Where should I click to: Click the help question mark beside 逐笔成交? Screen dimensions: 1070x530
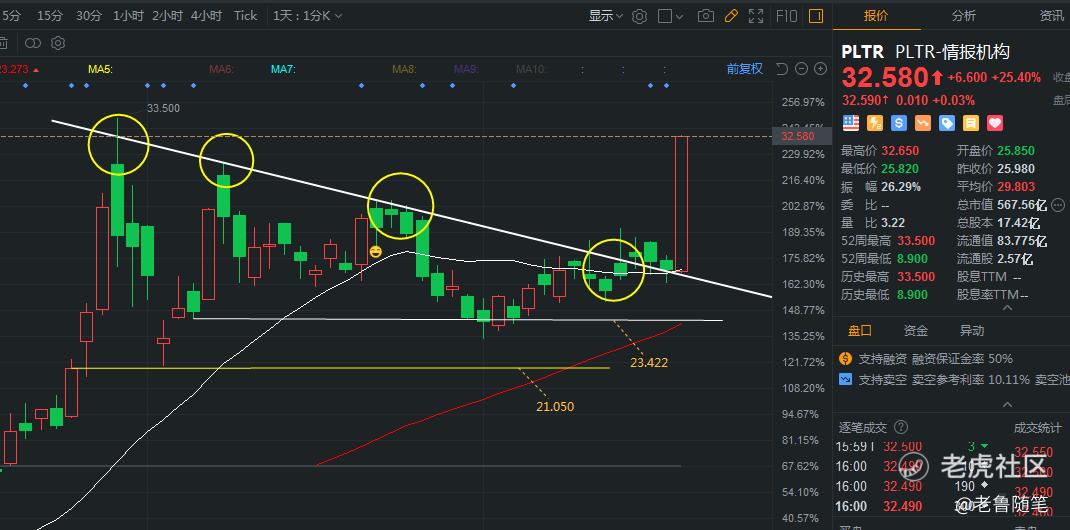coord(901,427)
